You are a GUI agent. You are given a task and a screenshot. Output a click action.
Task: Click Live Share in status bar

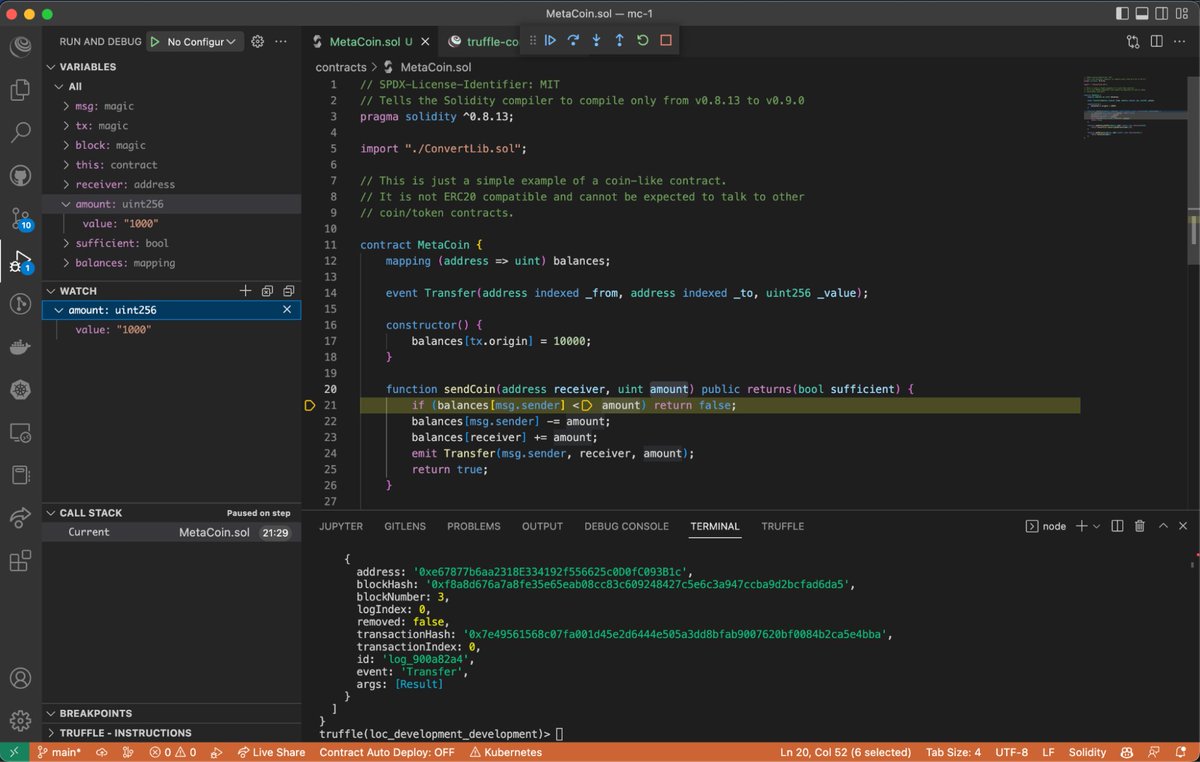(x=271, y=752)
